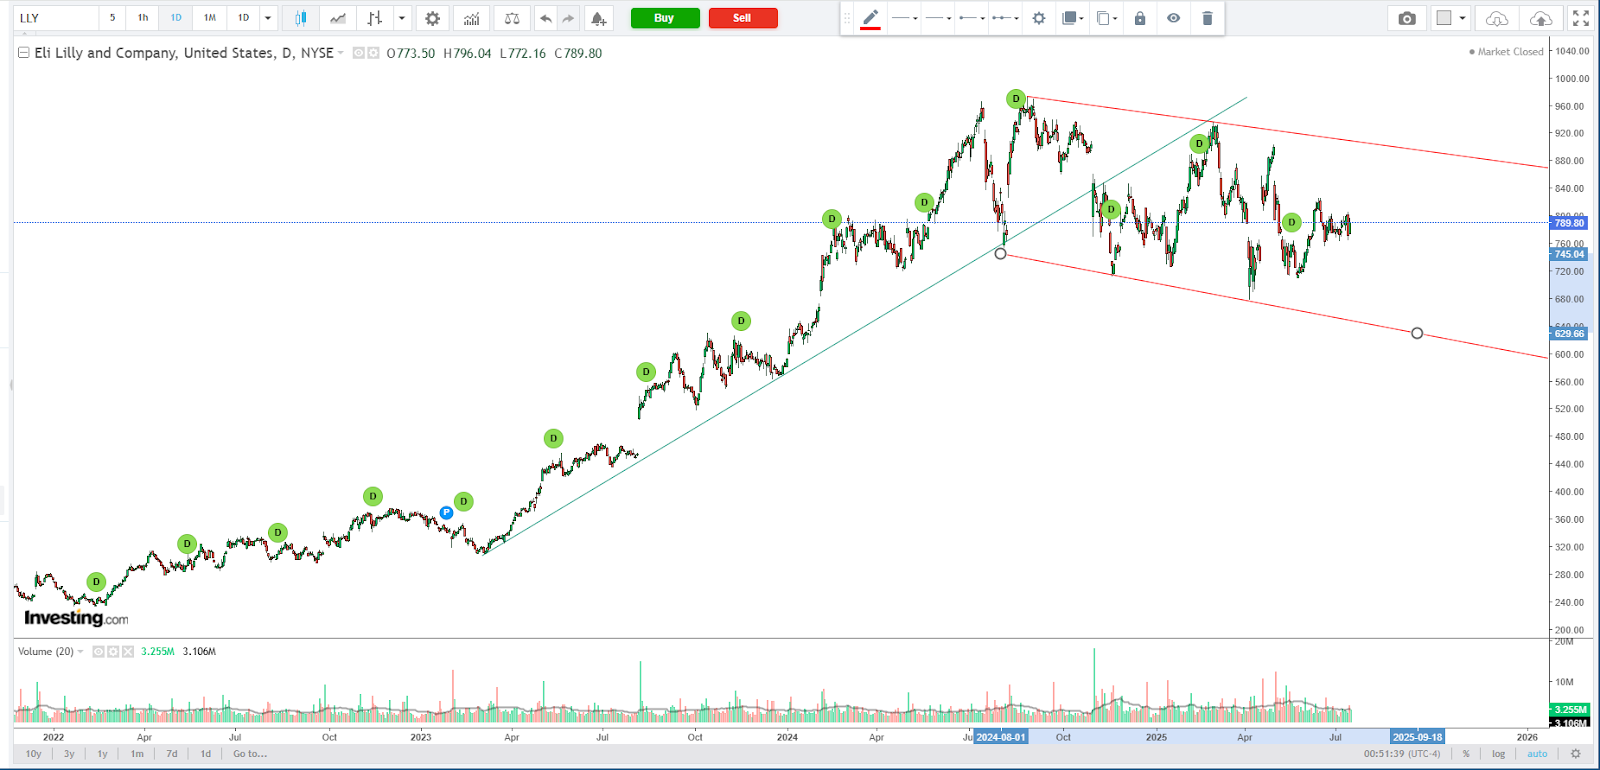Viewport: 1600px width, 770px height.
Task: Open visual order layers dropdown
Action: (x=1073, y=18)
